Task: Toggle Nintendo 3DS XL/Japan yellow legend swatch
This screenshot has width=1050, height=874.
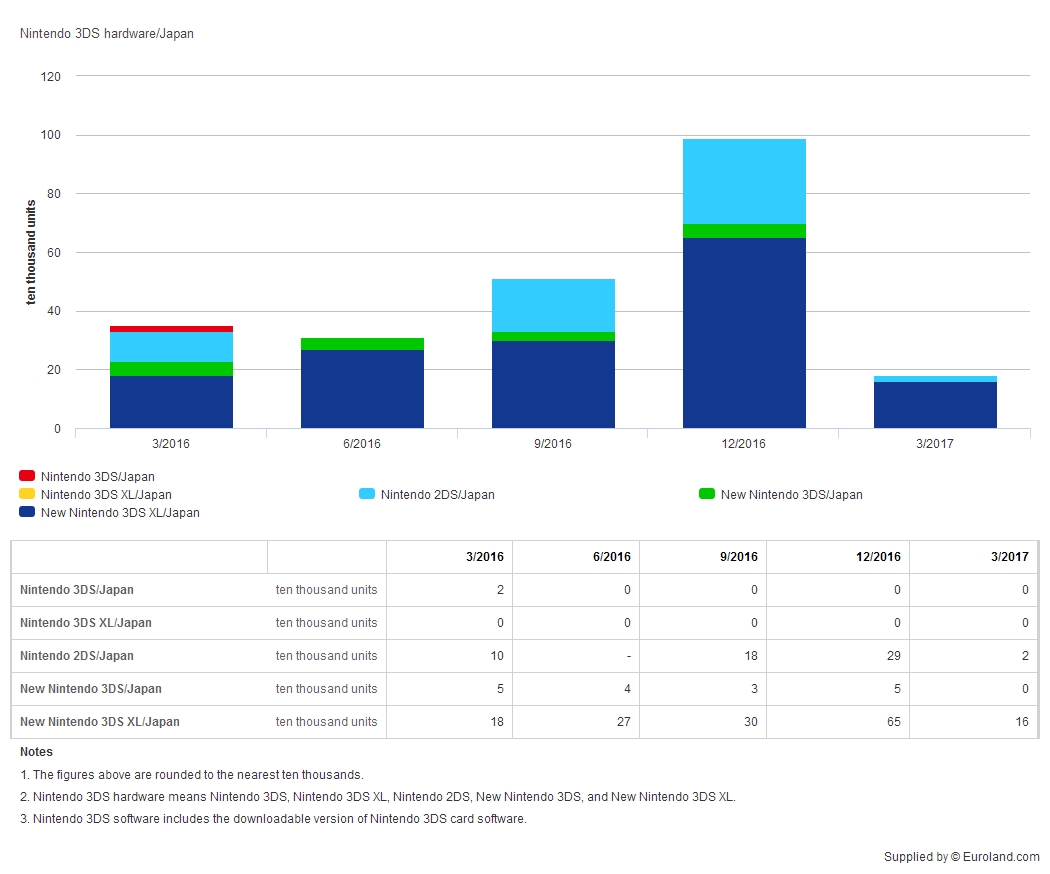Action: 27,494
